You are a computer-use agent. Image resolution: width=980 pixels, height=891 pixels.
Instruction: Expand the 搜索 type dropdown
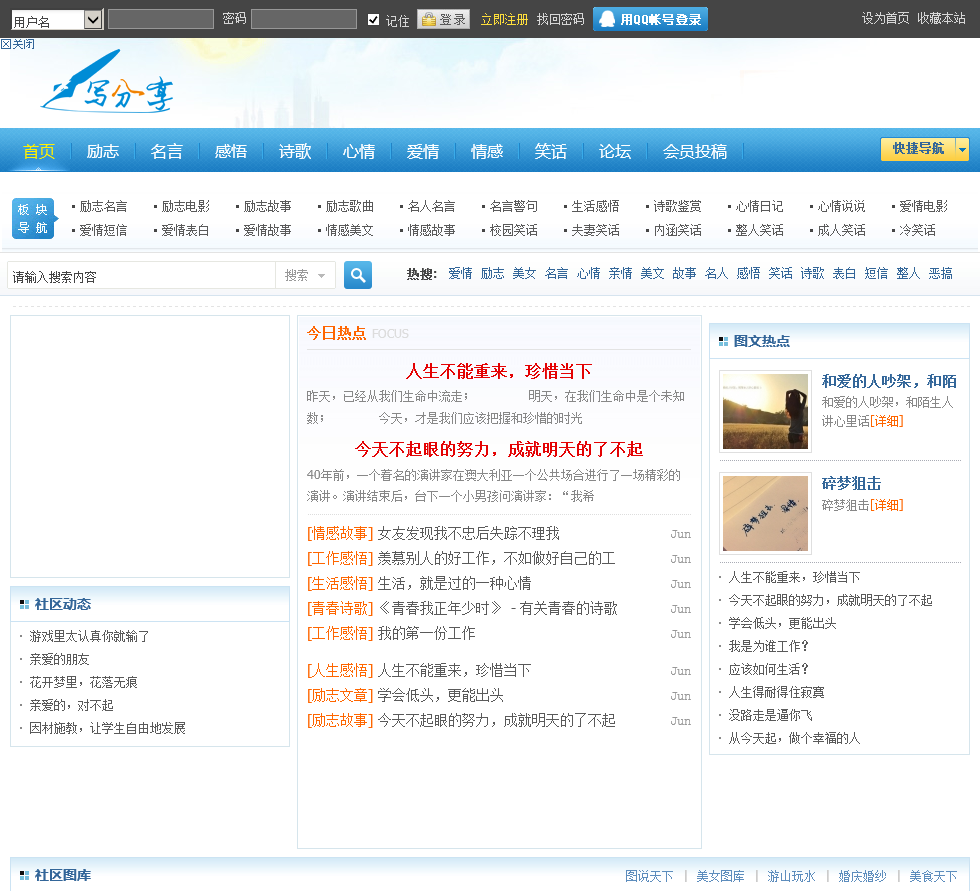click(x=305, y=275)
